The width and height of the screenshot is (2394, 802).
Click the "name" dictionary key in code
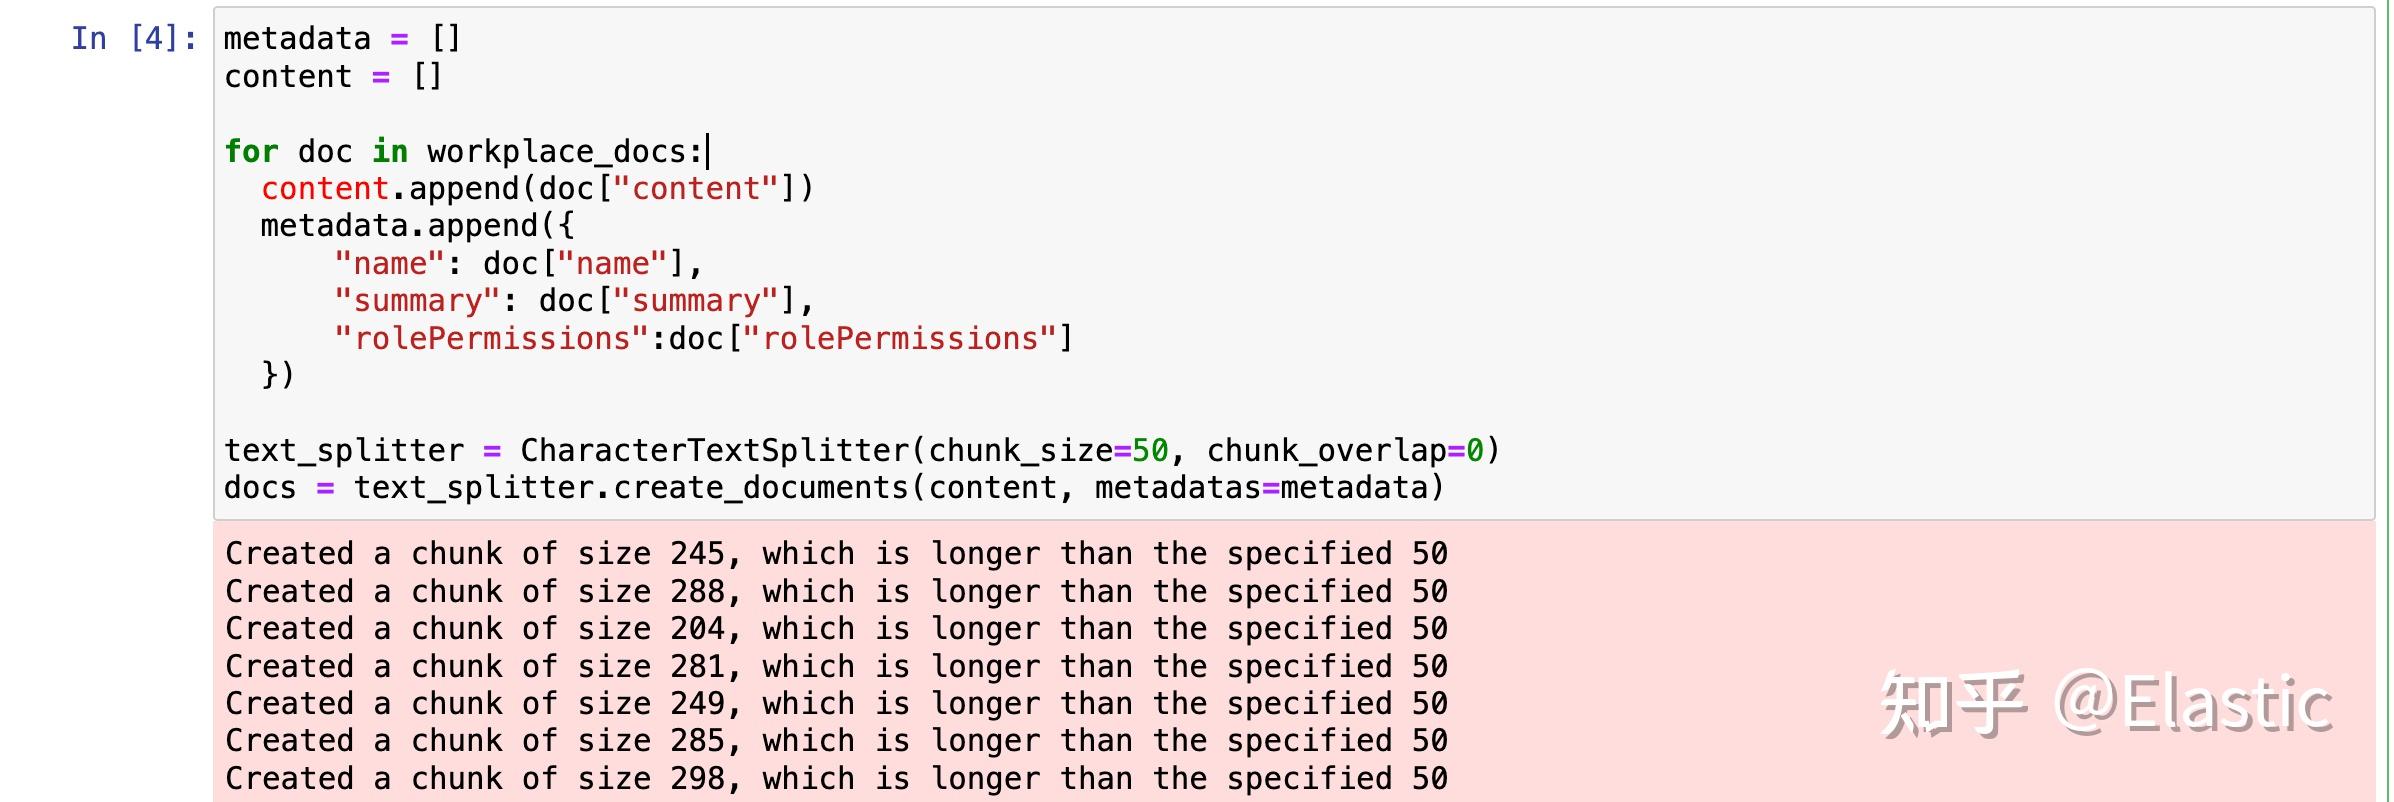(388, 264)
